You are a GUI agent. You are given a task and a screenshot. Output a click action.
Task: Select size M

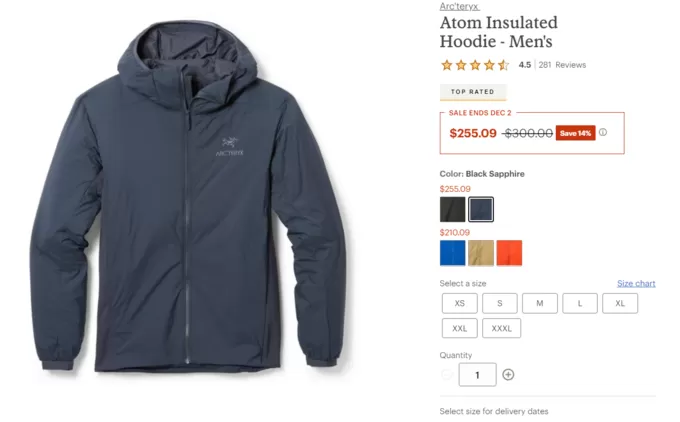[x=540, y=303]
